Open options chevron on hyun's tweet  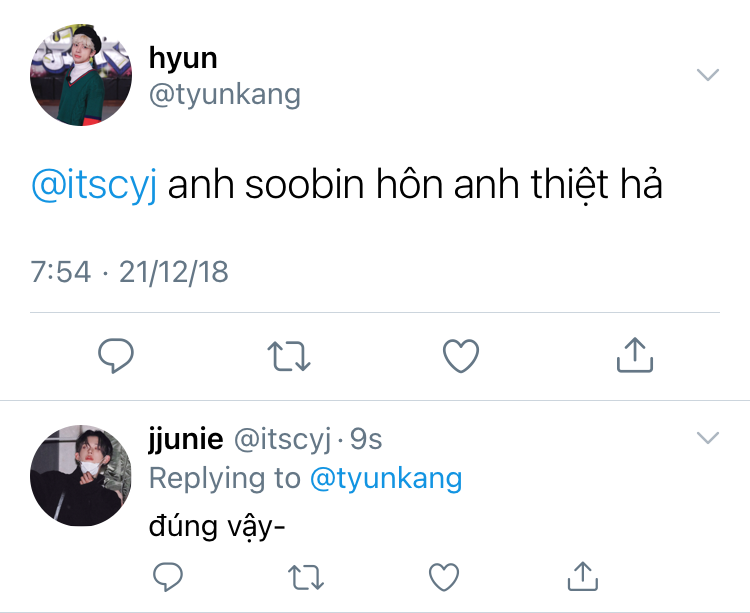coord(707,75)
